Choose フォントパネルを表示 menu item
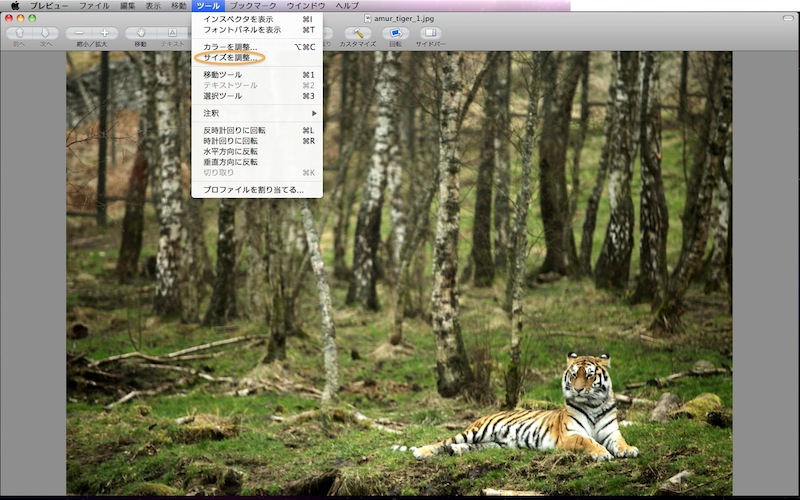This screenshot has width=800, height=500. 257,30
